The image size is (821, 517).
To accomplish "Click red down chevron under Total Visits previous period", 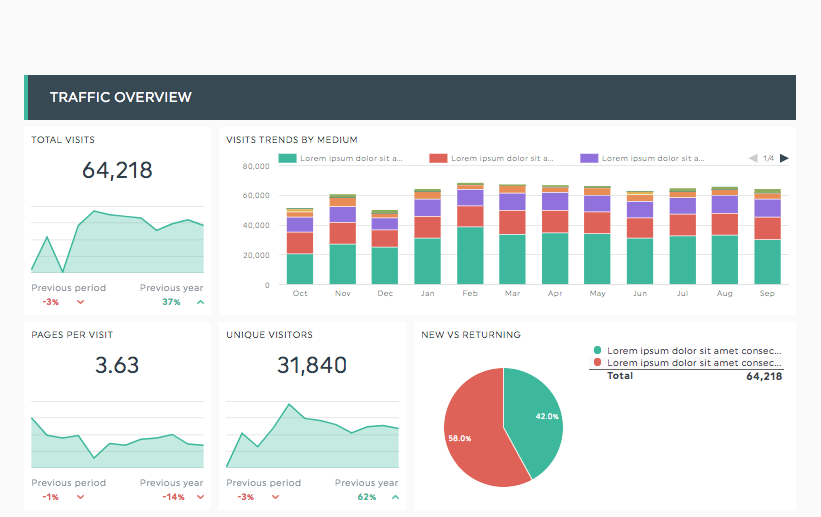I will coord(81,302).
